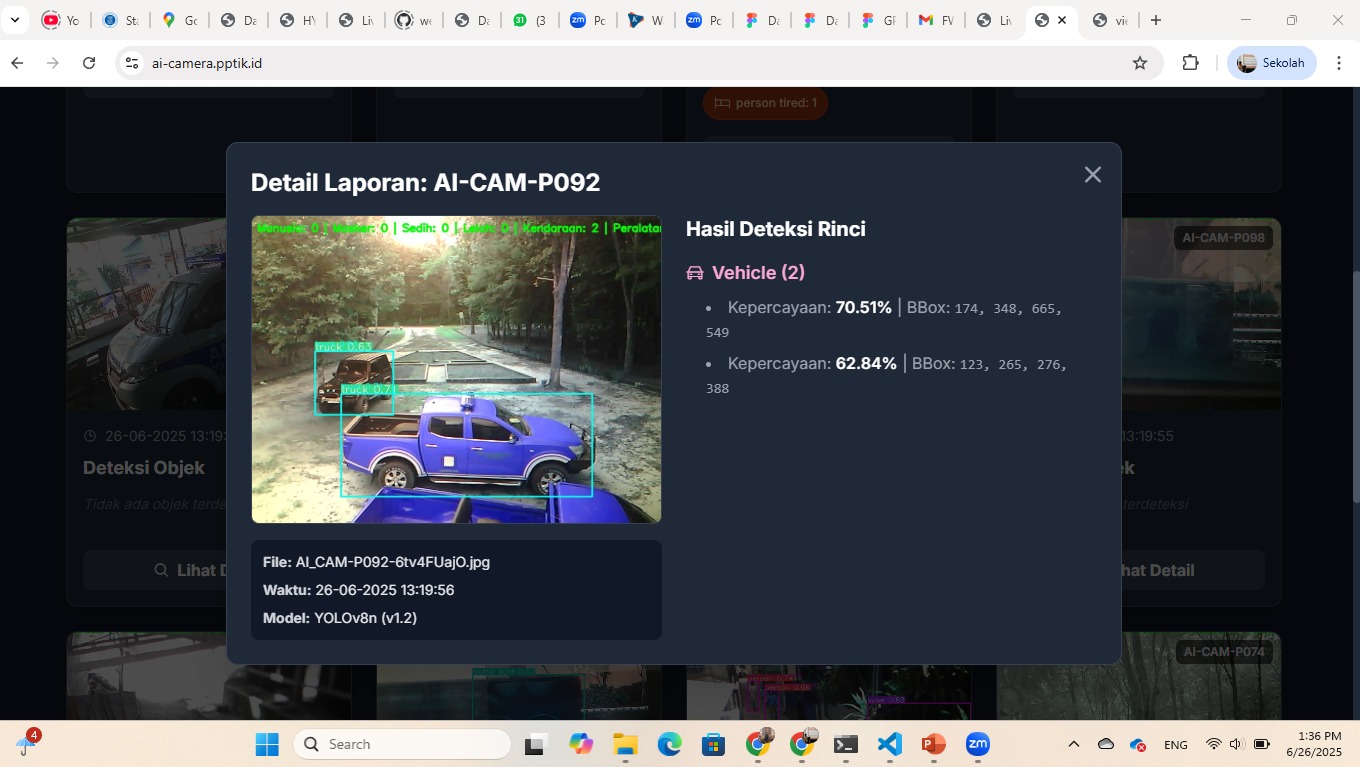
Task: Click the address bar showing ai-camera.pptik.id
Action: (640, 63)
